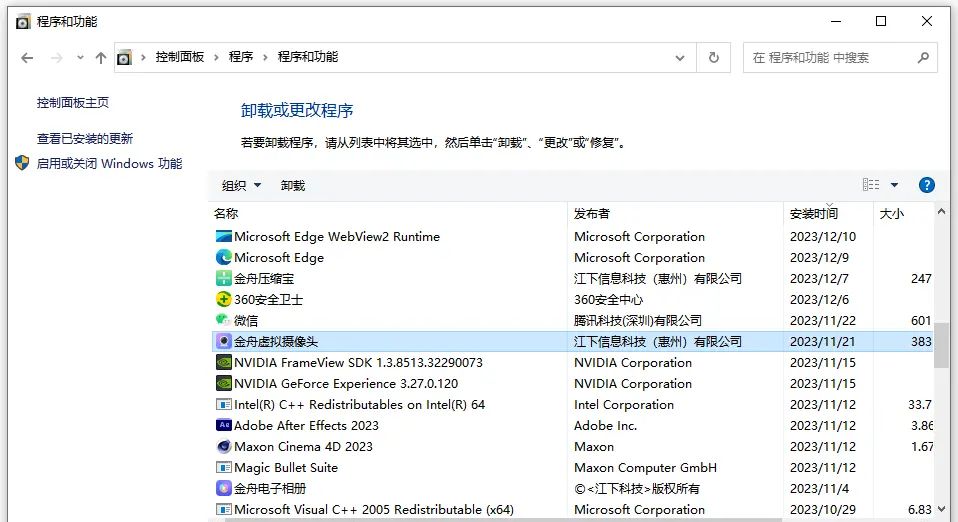958x522 pixels.
Task: Click the 金舟电子相册 program icon
Action: tap(224, 488)
